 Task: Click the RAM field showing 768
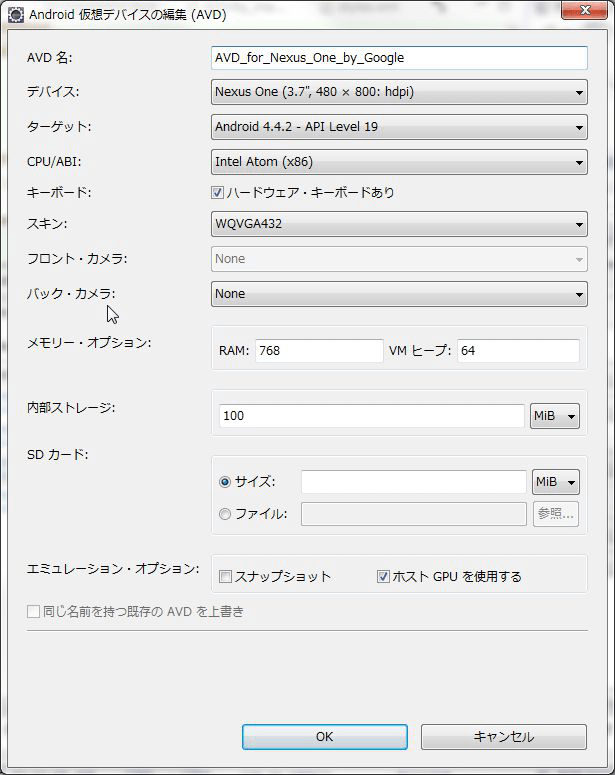[x=318, y=351]
